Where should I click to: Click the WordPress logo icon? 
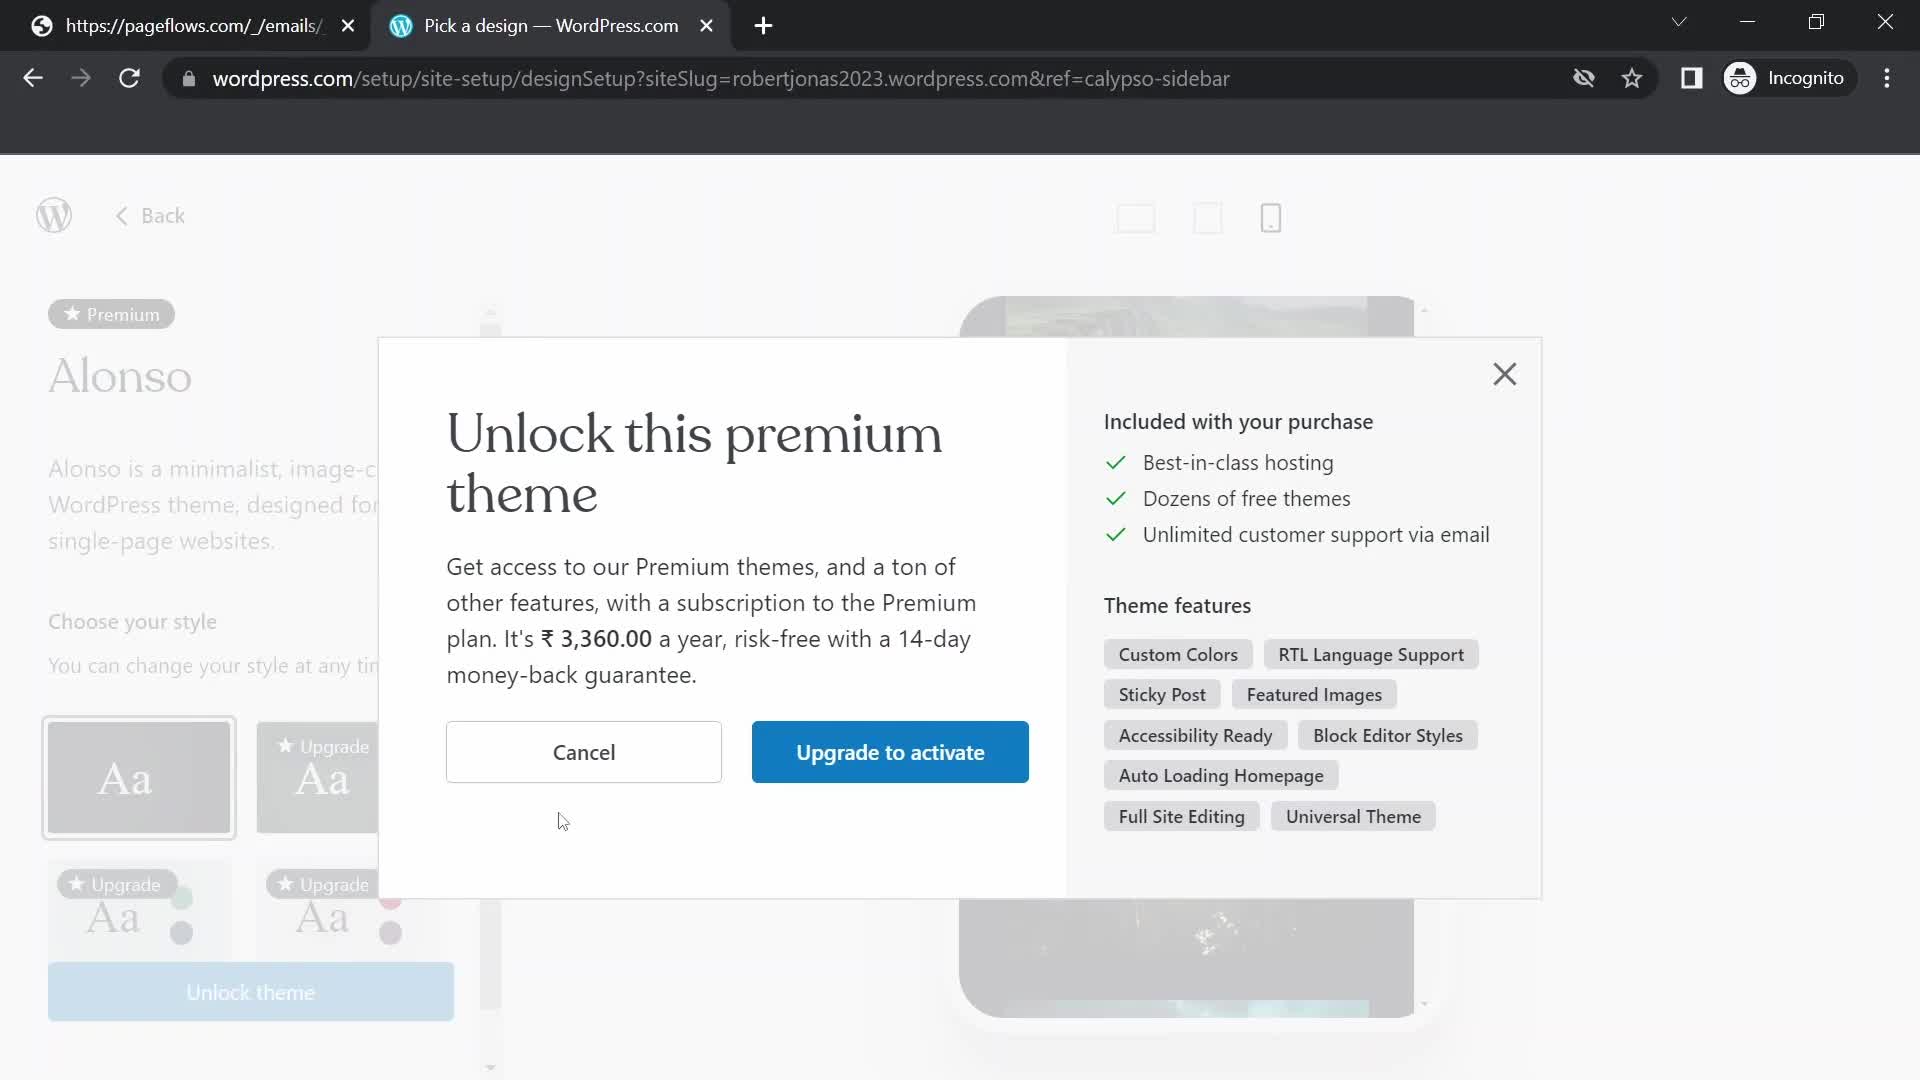pyautogui.click(x=53, y=215)
